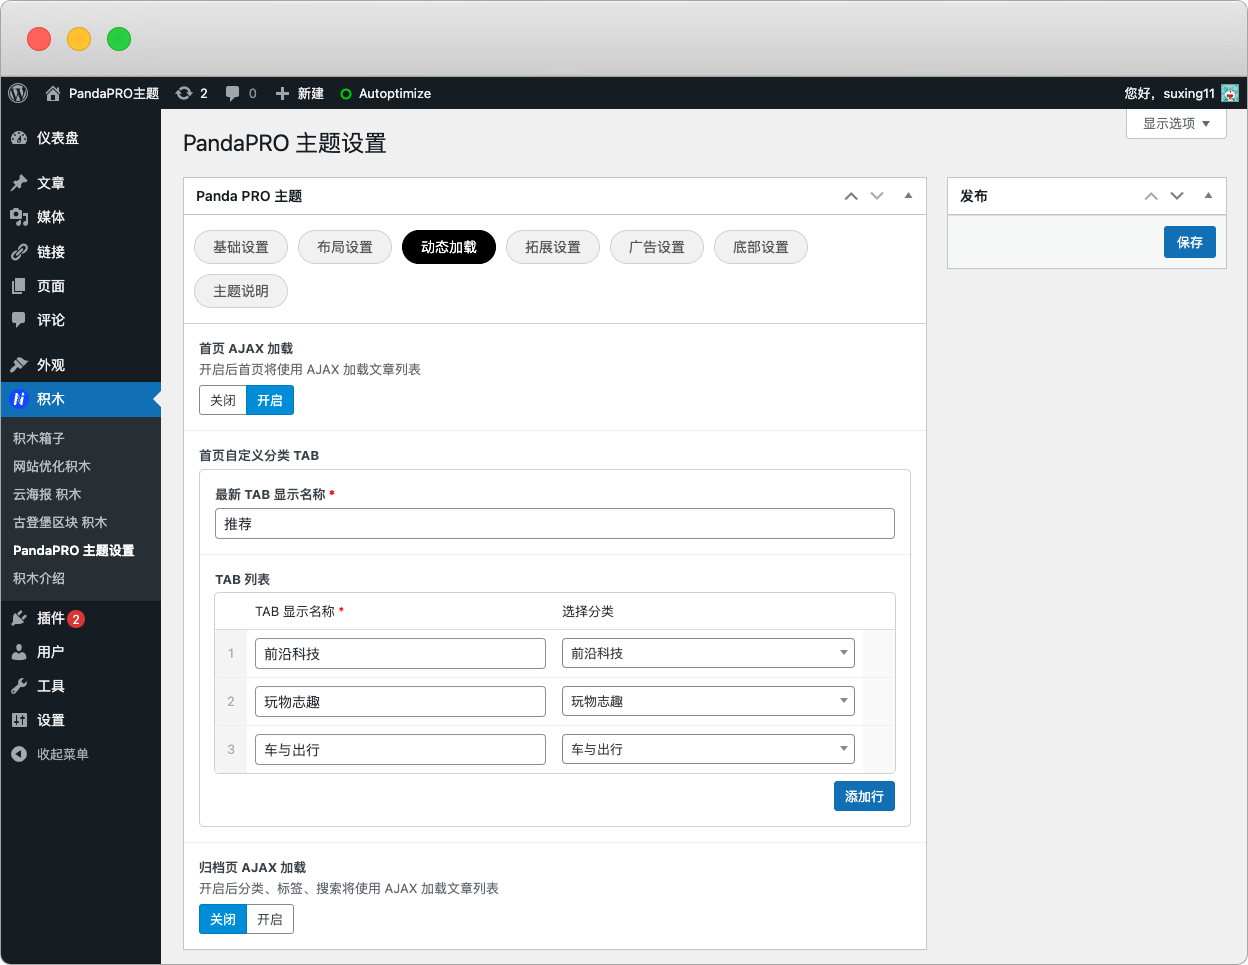Click the 保存 save button
The height and width of the screenshot is (965, 1248).
coord(1190,242)
